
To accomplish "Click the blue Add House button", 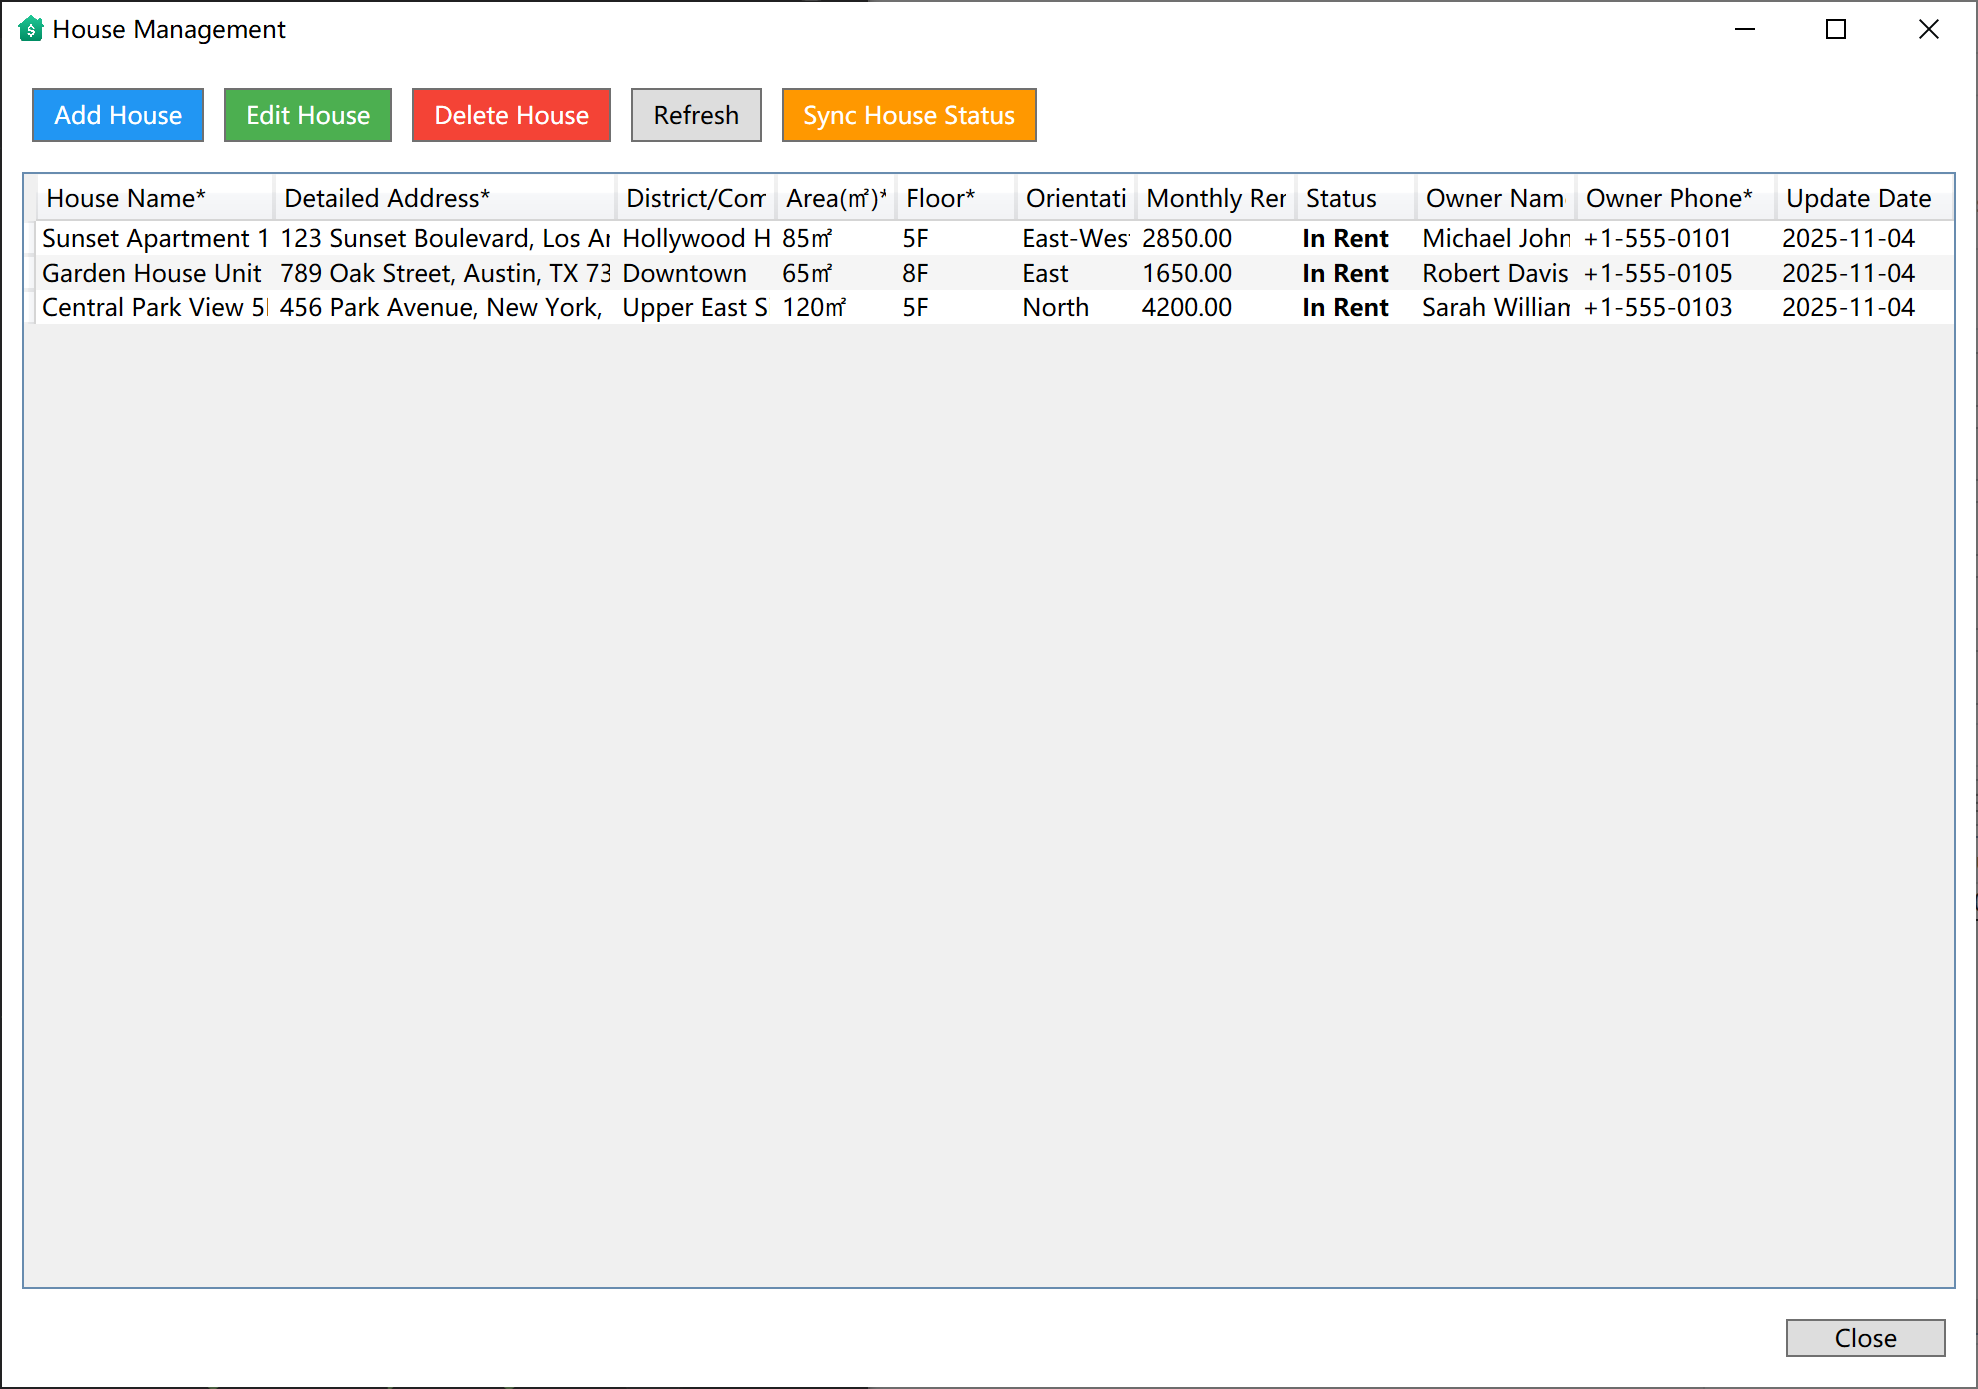I will [x=117, y=115].
